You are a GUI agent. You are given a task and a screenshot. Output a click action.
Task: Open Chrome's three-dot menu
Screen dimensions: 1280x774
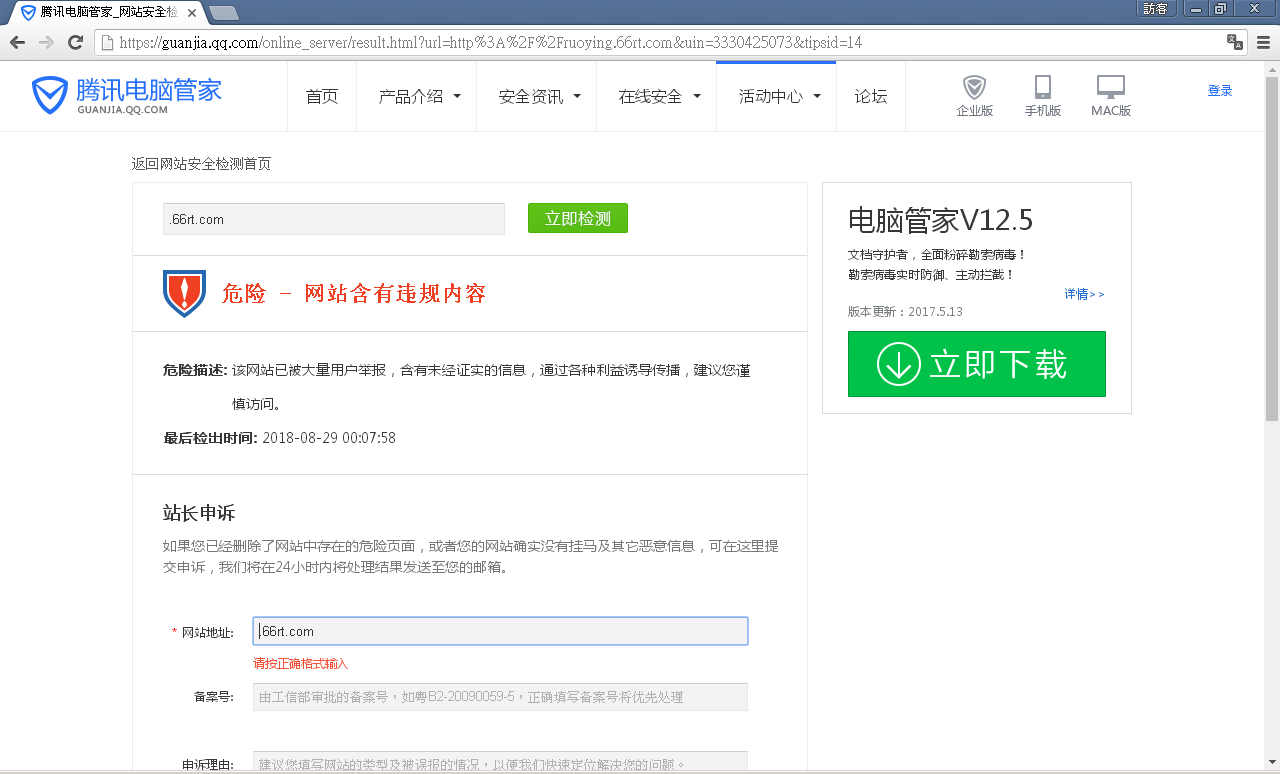point(1264,43)
